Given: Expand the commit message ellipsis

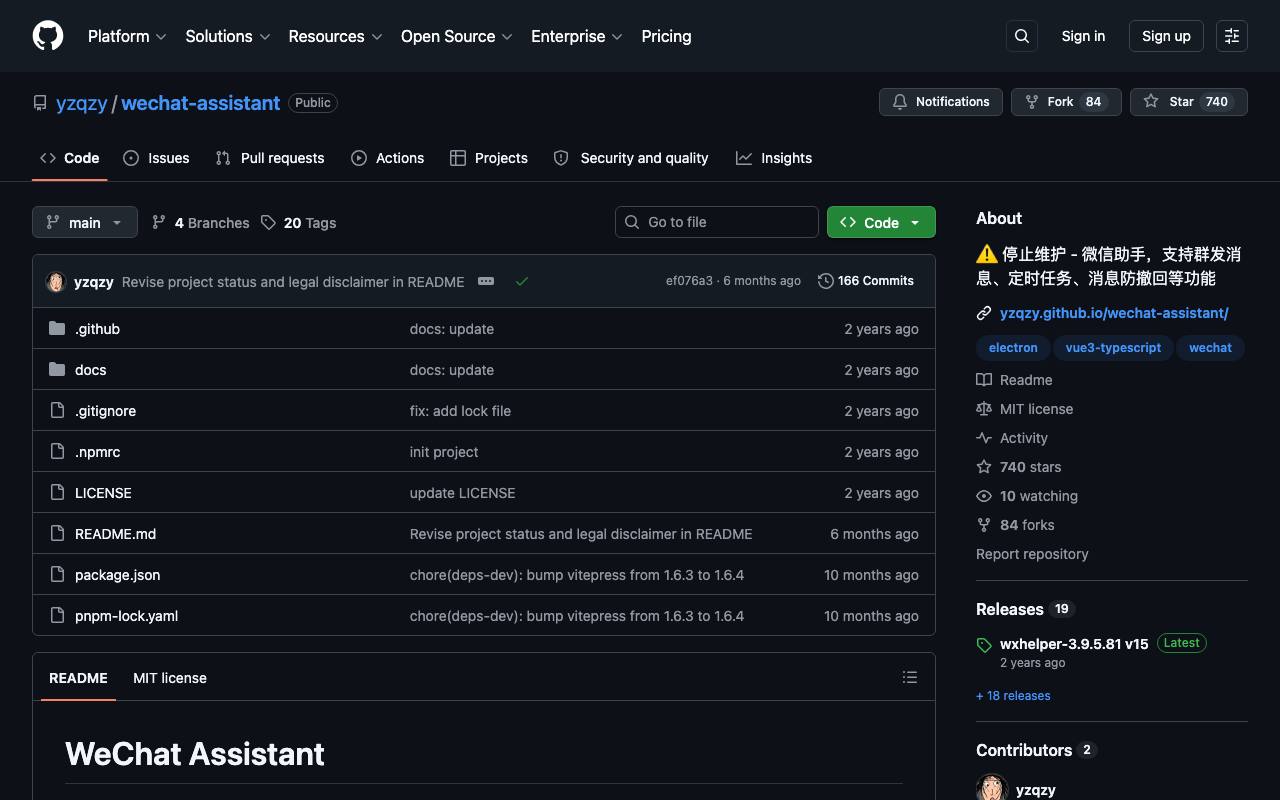Looking at the screenshot, I should coord(486,281).
